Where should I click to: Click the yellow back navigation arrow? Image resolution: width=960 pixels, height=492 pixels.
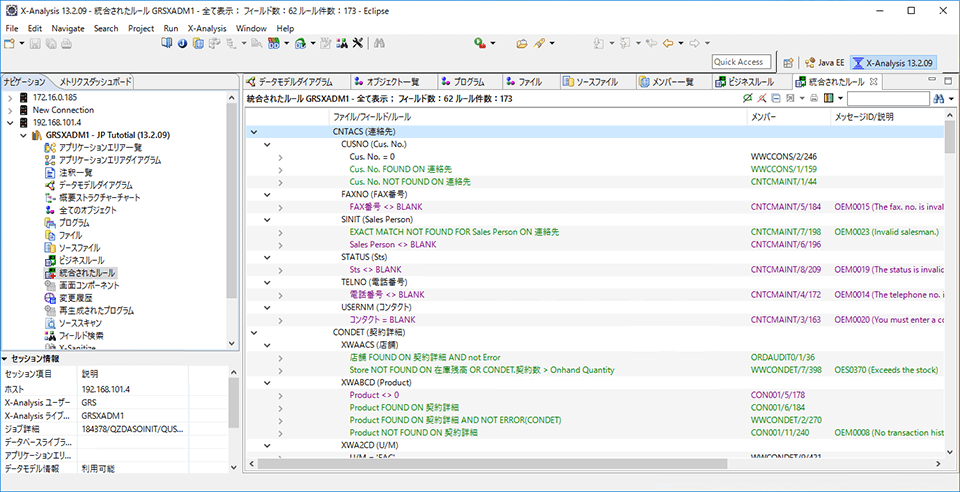coord(668,43)
